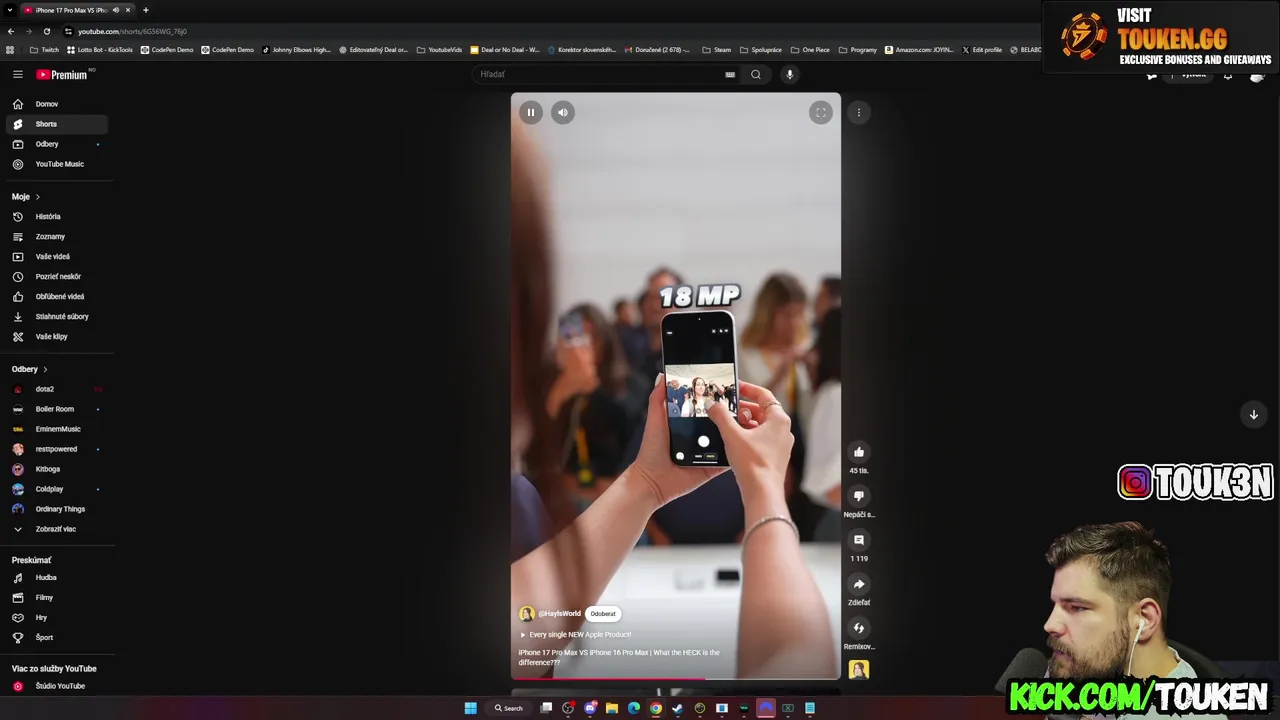Open Steam bookmark folder
Screen dimensions: 1280x720
(x=716, y=50)
